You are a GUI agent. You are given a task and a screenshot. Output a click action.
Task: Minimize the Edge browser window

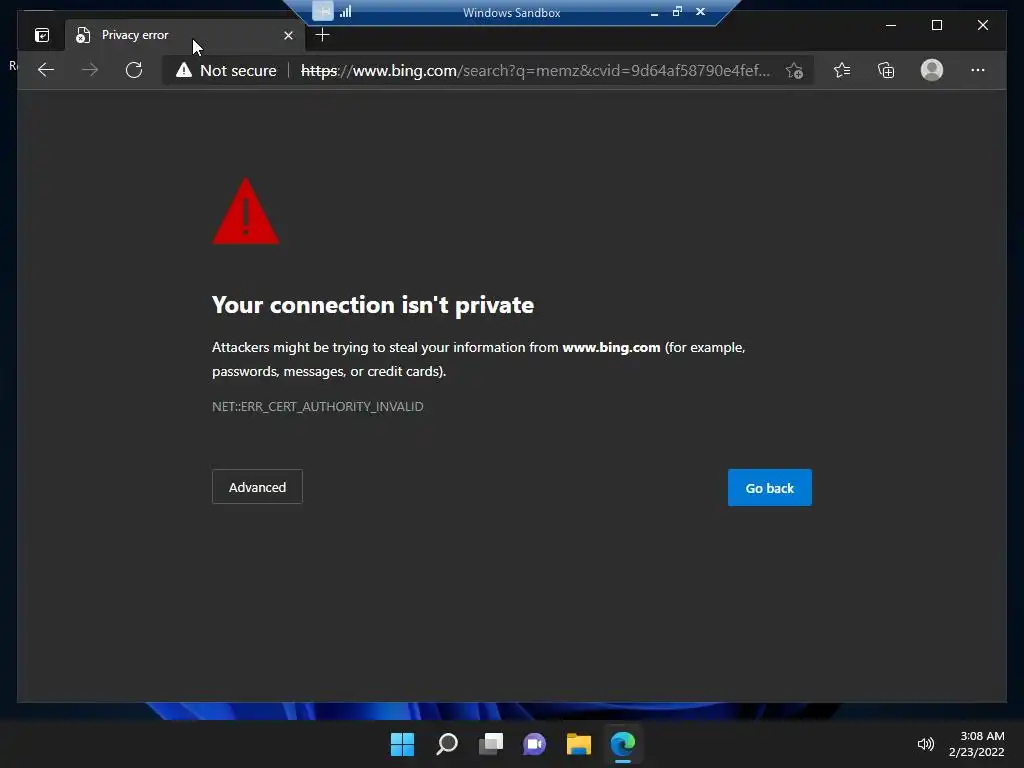tap(891, 25)
